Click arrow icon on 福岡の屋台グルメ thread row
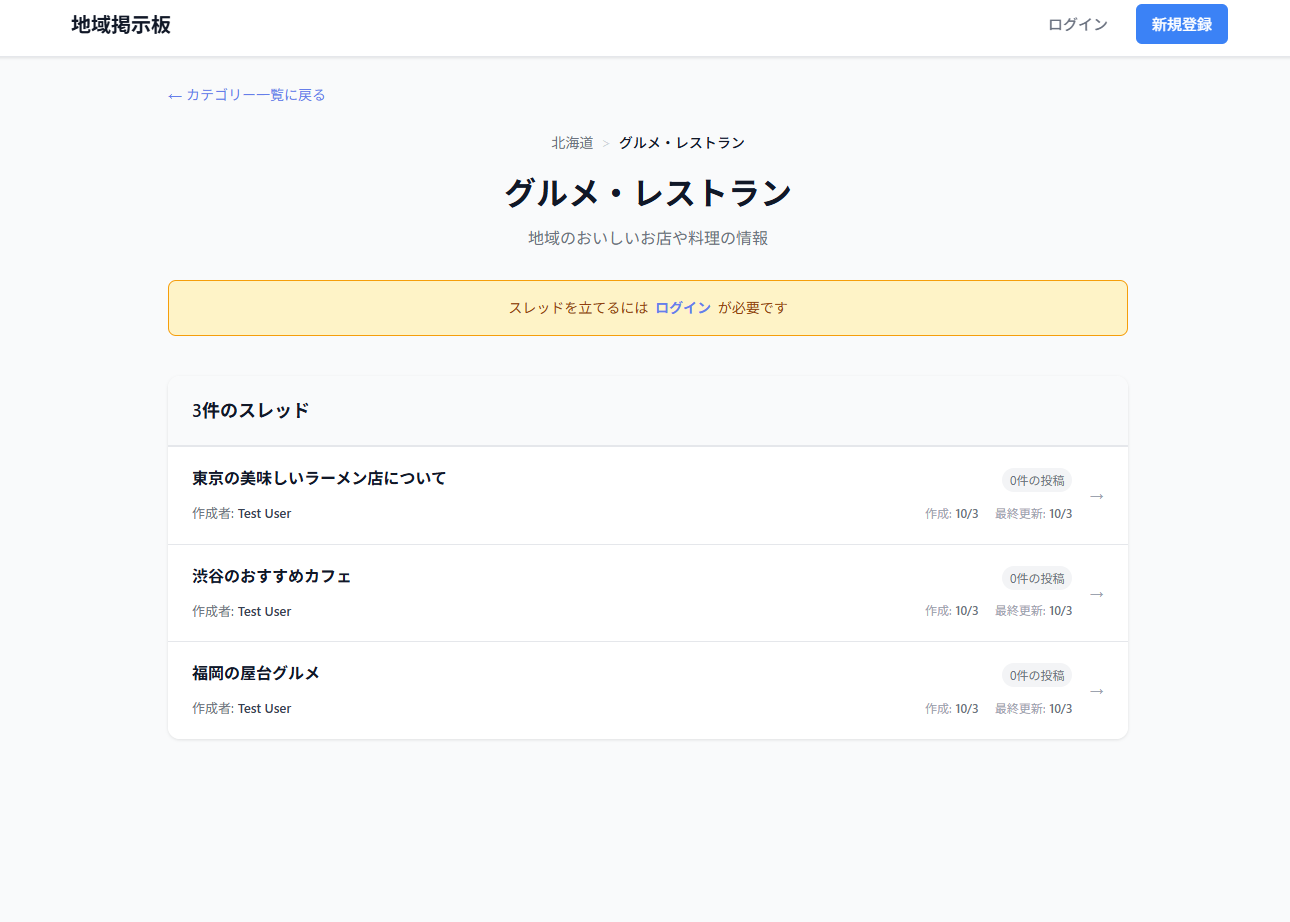The height and width of the screenshot is (922, 1290). click(x=1096, y=691)
